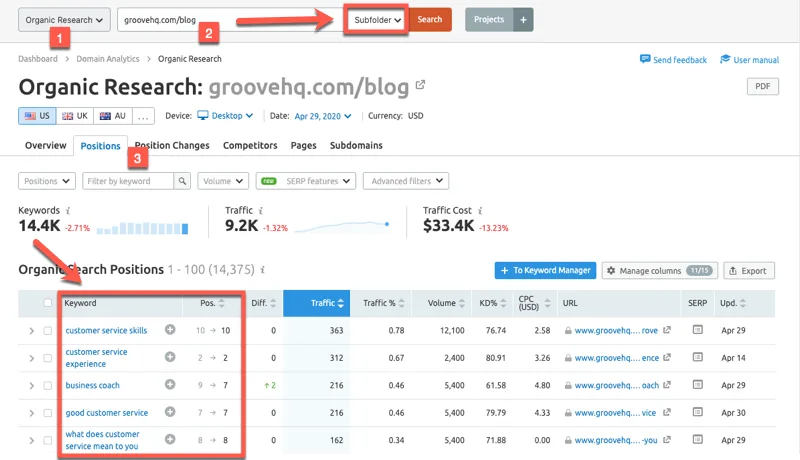This screenshot has width=800, height=460.
Task: Click the PDF export button
Action: coord(763,86)
